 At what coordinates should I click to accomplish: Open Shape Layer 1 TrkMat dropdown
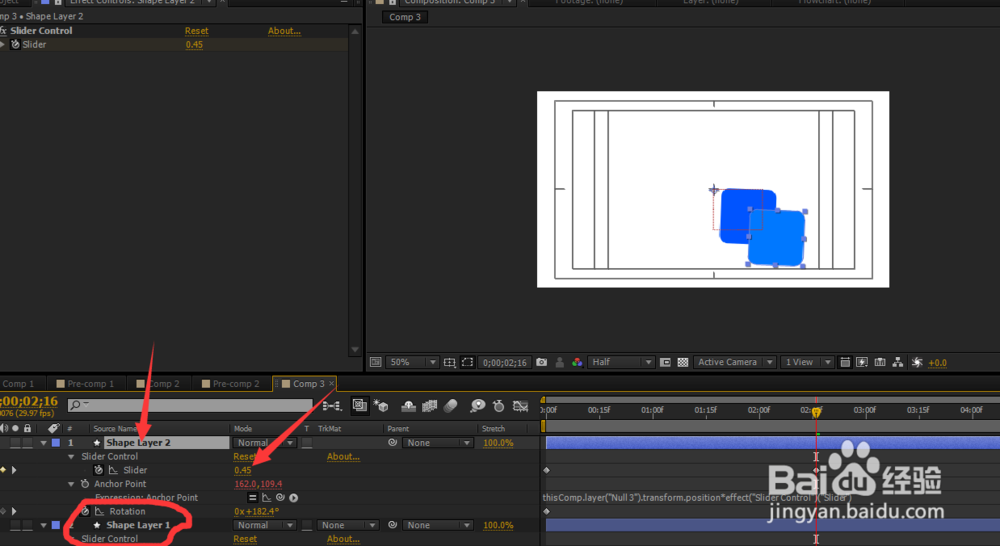tap(348, 525)
